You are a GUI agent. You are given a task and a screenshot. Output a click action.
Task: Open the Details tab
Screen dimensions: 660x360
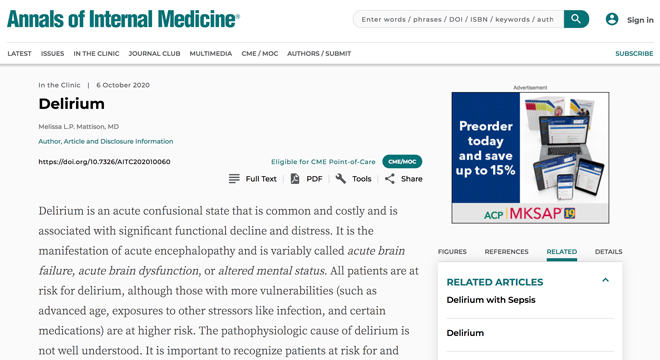(x=608, y=252)
